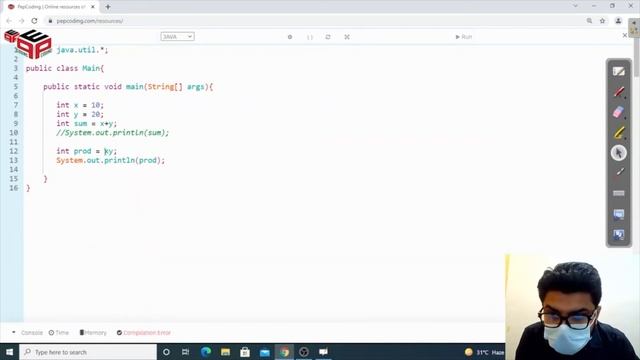Open a new browser tab

(108, 7)
